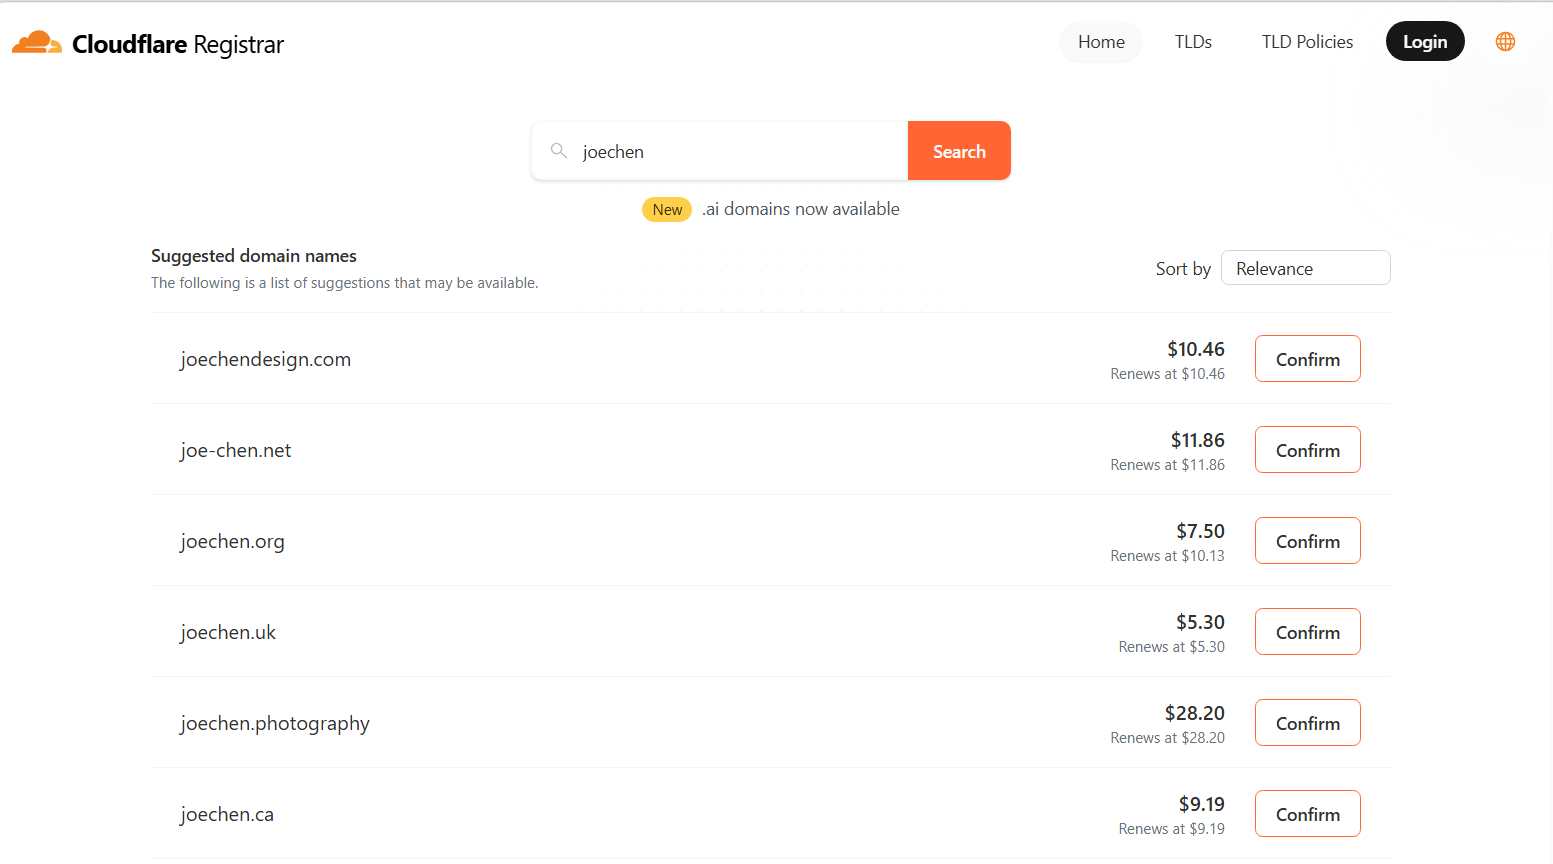Confirm joechen.photography domain

[x=1308, y=723]
